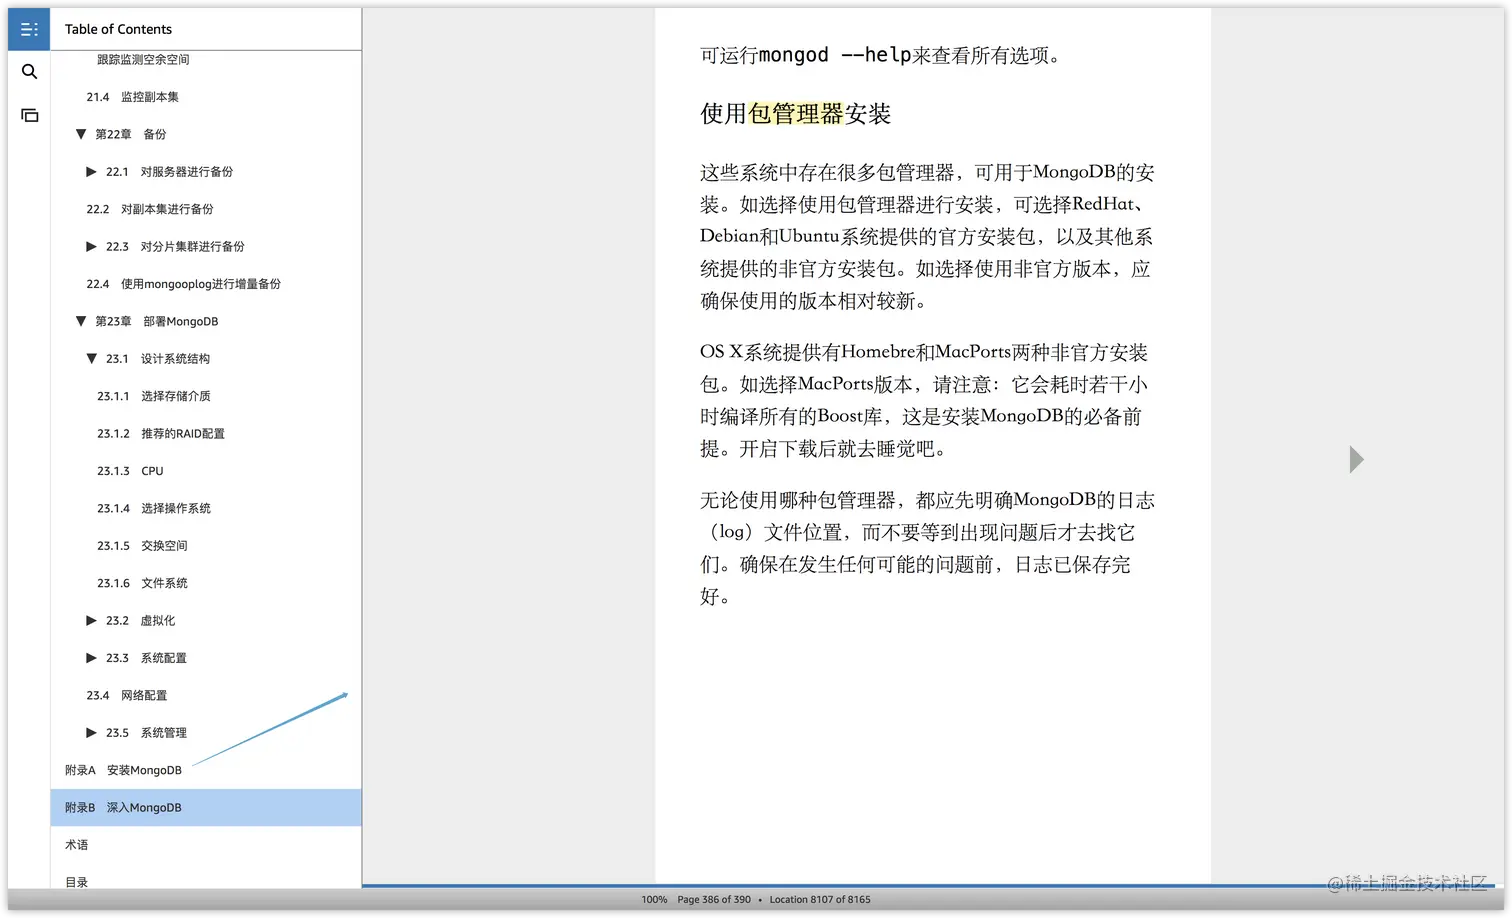This screenshot has width=1512, height=918.
Task: Collapse section 23.1 设计系统结构
Action: click(x=91, y=358)
